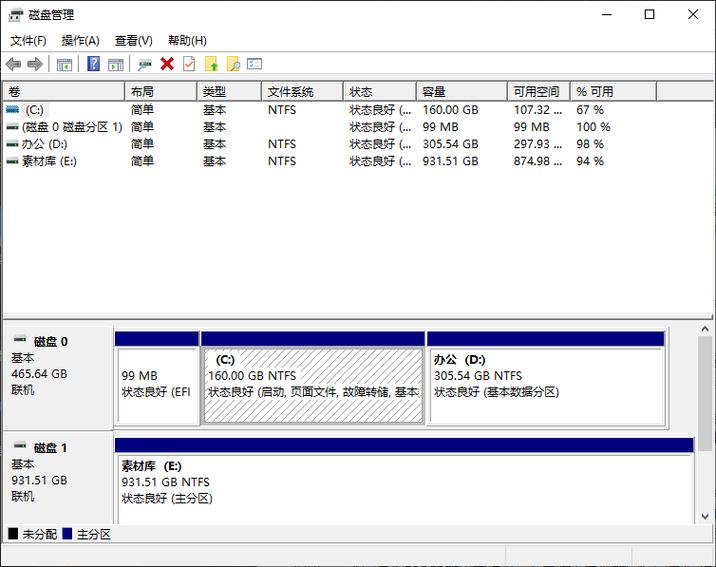Click the vertical scrollbar thumb in disk pane
Screen dimensions: 716x567
click(x=705, y=393)
